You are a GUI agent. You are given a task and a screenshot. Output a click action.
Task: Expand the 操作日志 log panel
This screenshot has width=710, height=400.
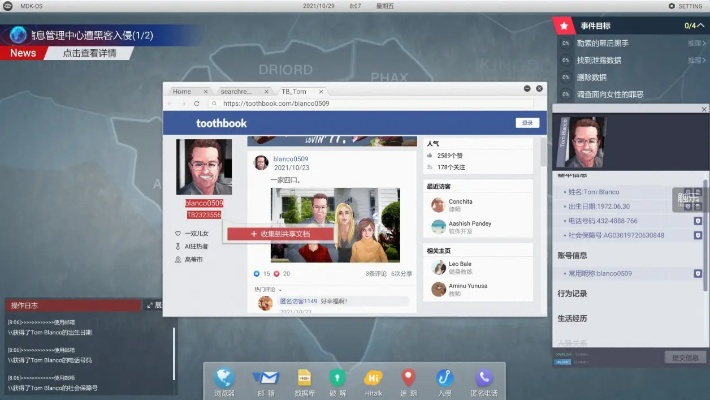point(150,305)
